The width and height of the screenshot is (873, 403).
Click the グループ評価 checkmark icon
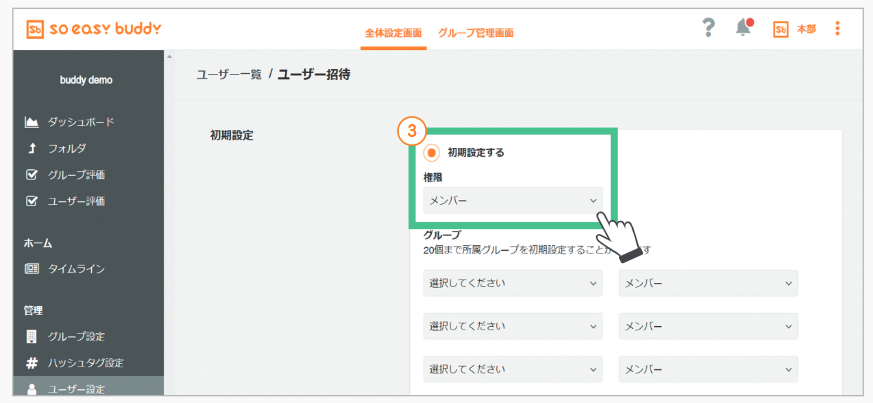[32, 175]
